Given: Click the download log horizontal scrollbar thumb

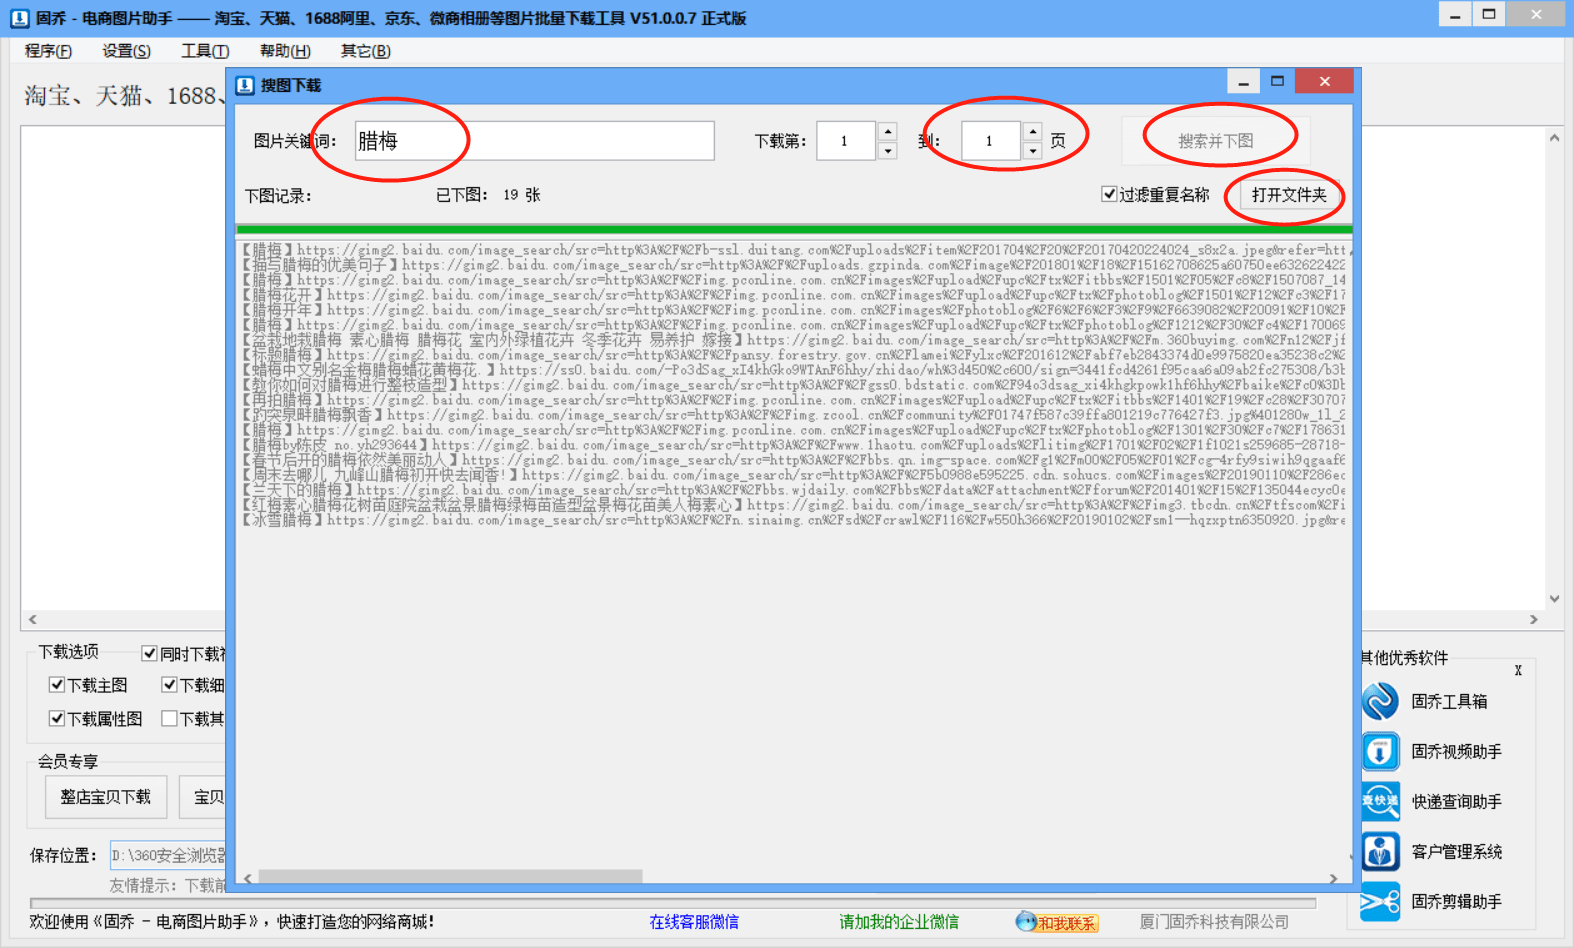Looking at the screenshot, I should (450, 877).
